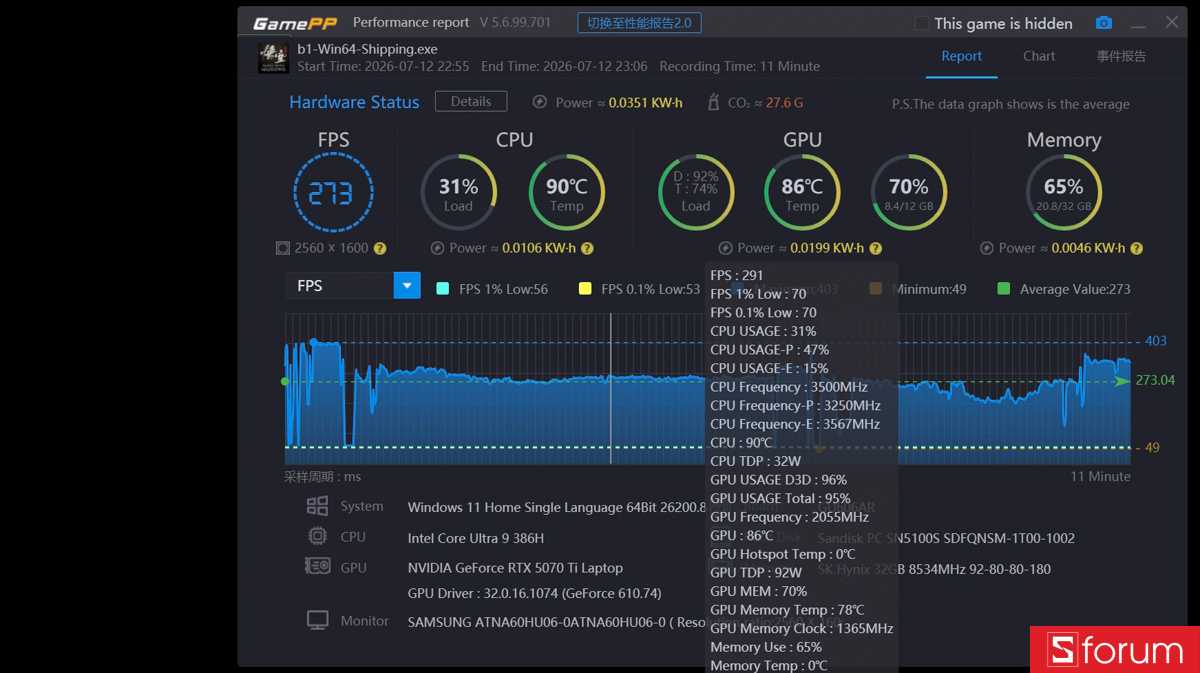Tick the 'This game is hidden' checkbox
This screenshot has width=1200, height=673.
[922, 23]
